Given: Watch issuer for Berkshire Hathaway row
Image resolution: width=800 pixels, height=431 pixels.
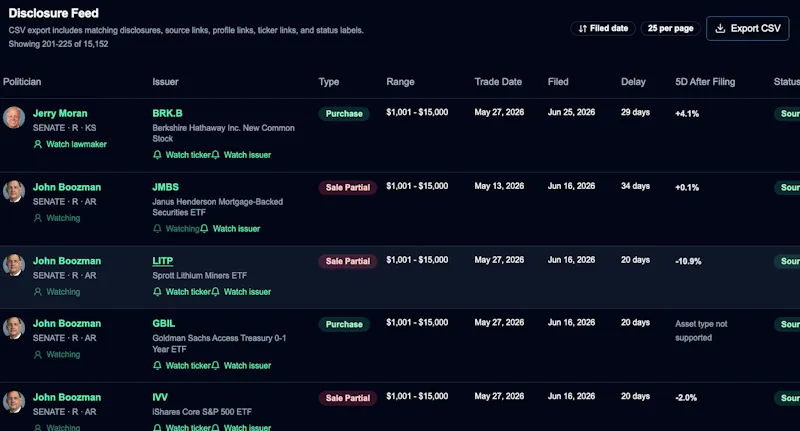Looking at the screenshot, I should tap(241, 155).
